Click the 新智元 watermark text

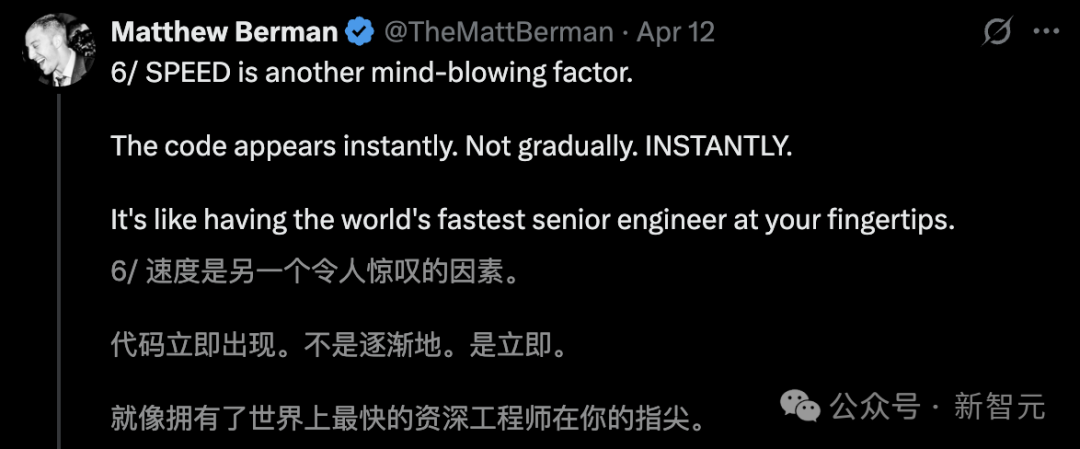coord(999,407)
